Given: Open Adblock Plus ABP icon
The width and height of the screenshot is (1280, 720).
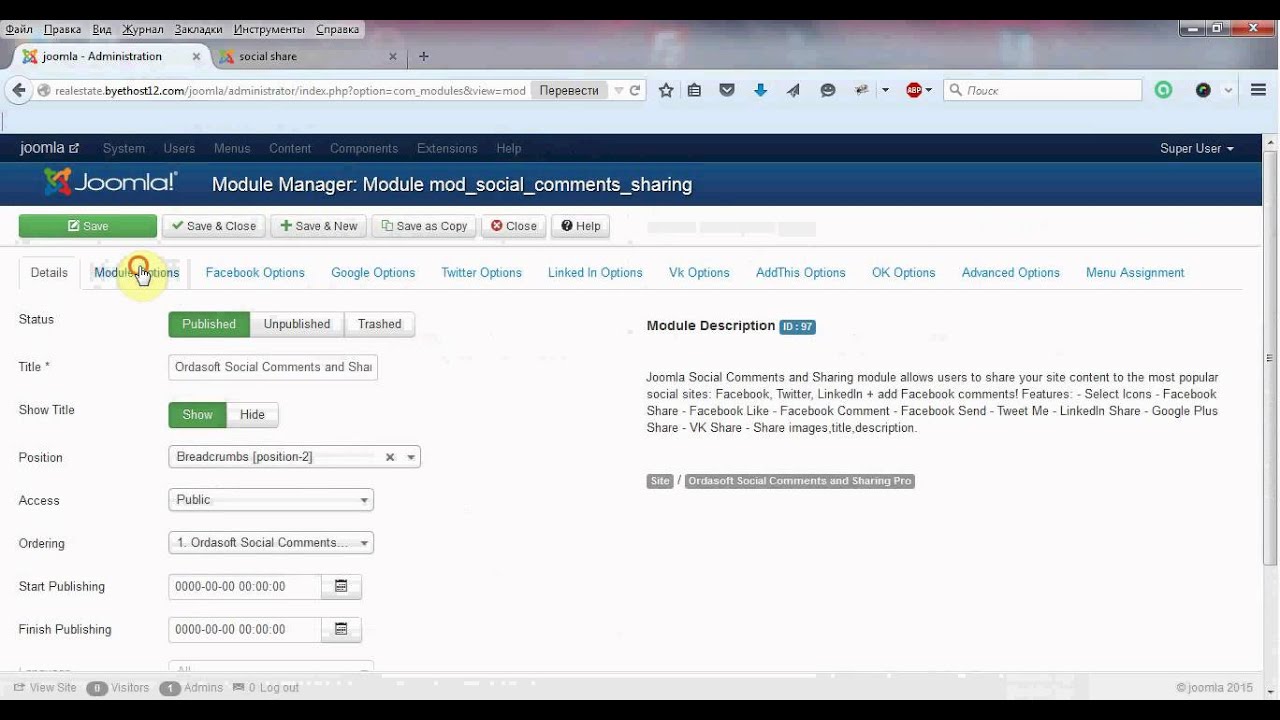Looking at the screenshot, I should (x=913, y=90).
